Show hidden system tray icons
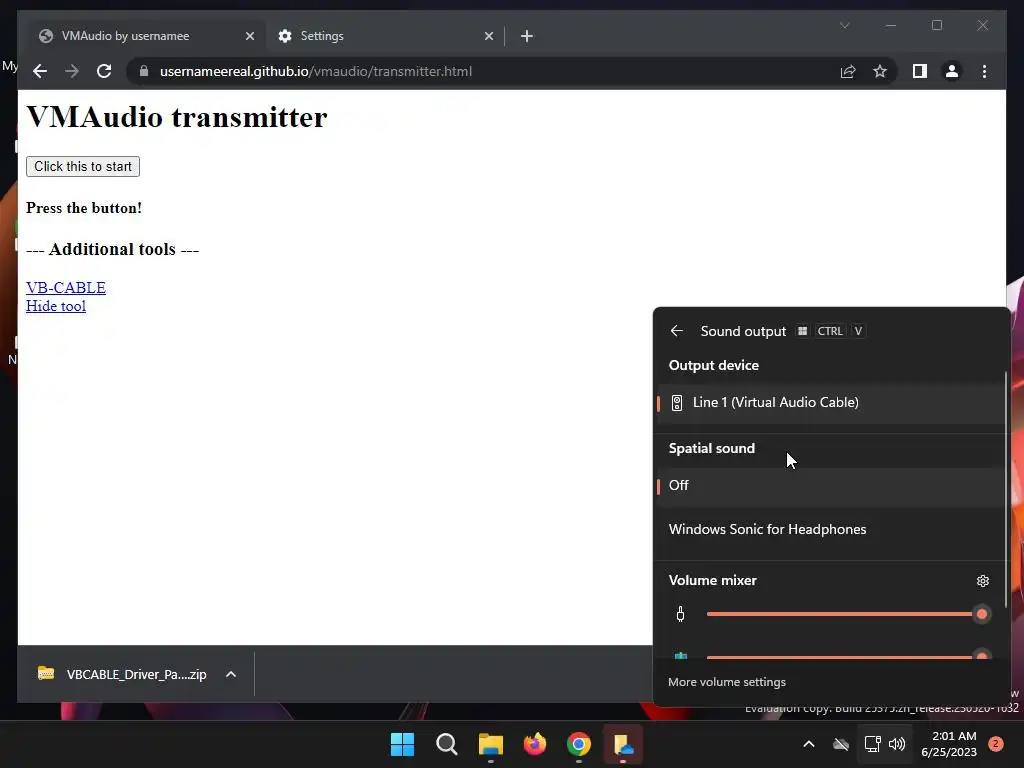This screenshot has width=1024, height=768. (x=808, y=744)
